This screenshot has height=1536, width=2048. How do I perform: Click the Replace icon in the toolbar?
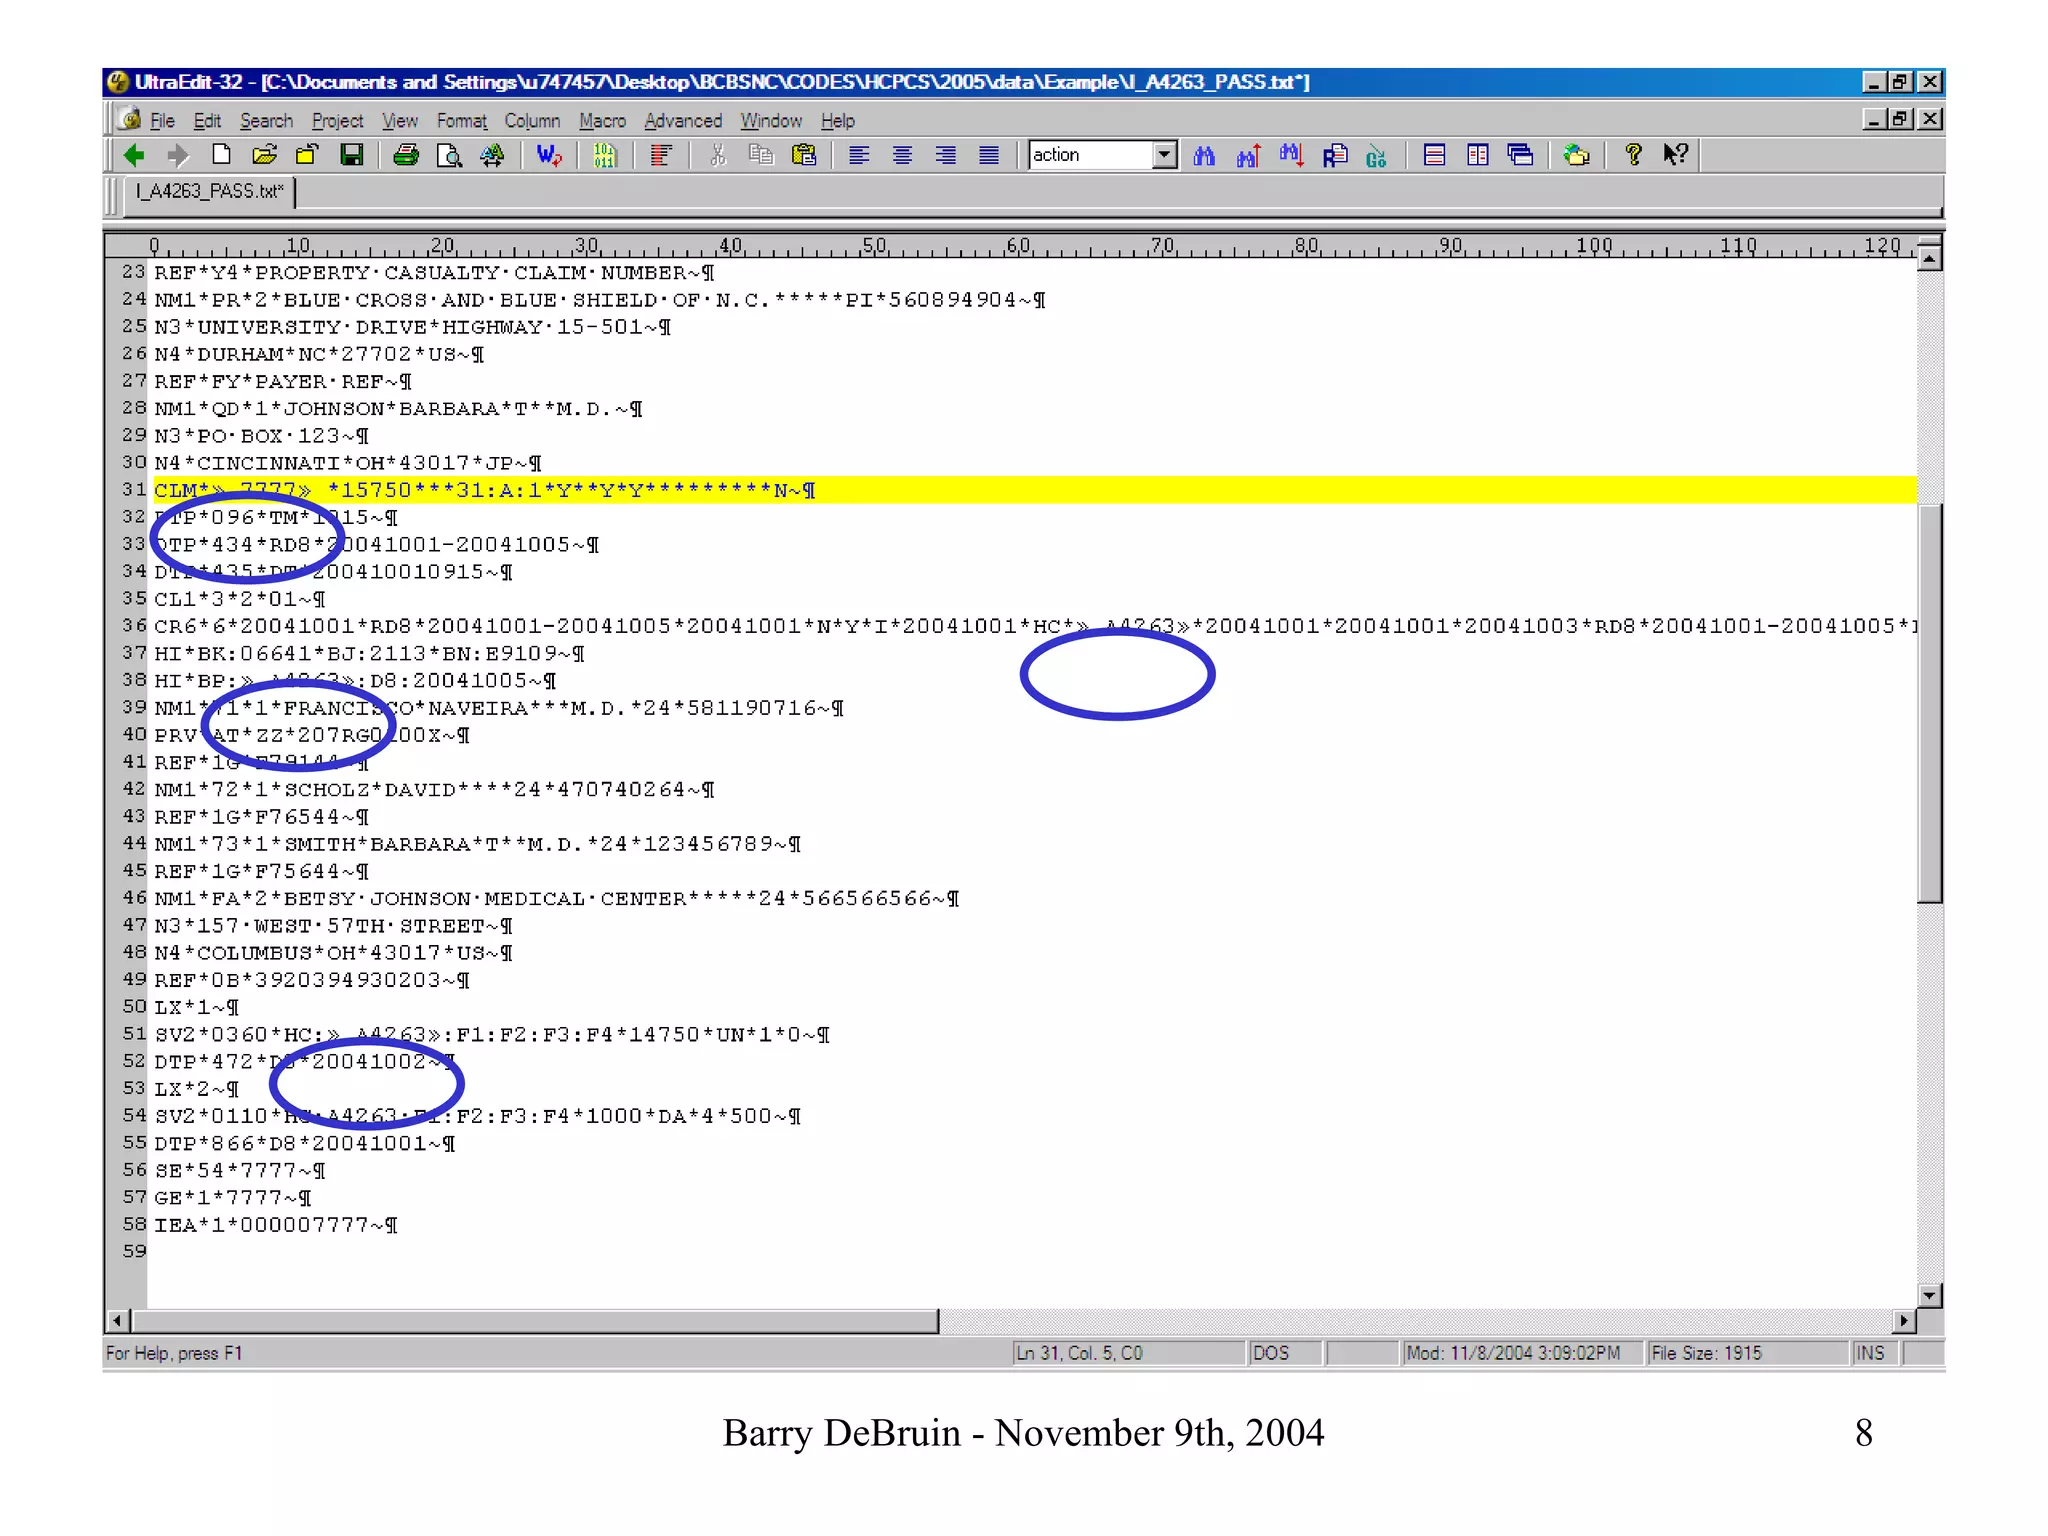click(x=1335, y=155)
